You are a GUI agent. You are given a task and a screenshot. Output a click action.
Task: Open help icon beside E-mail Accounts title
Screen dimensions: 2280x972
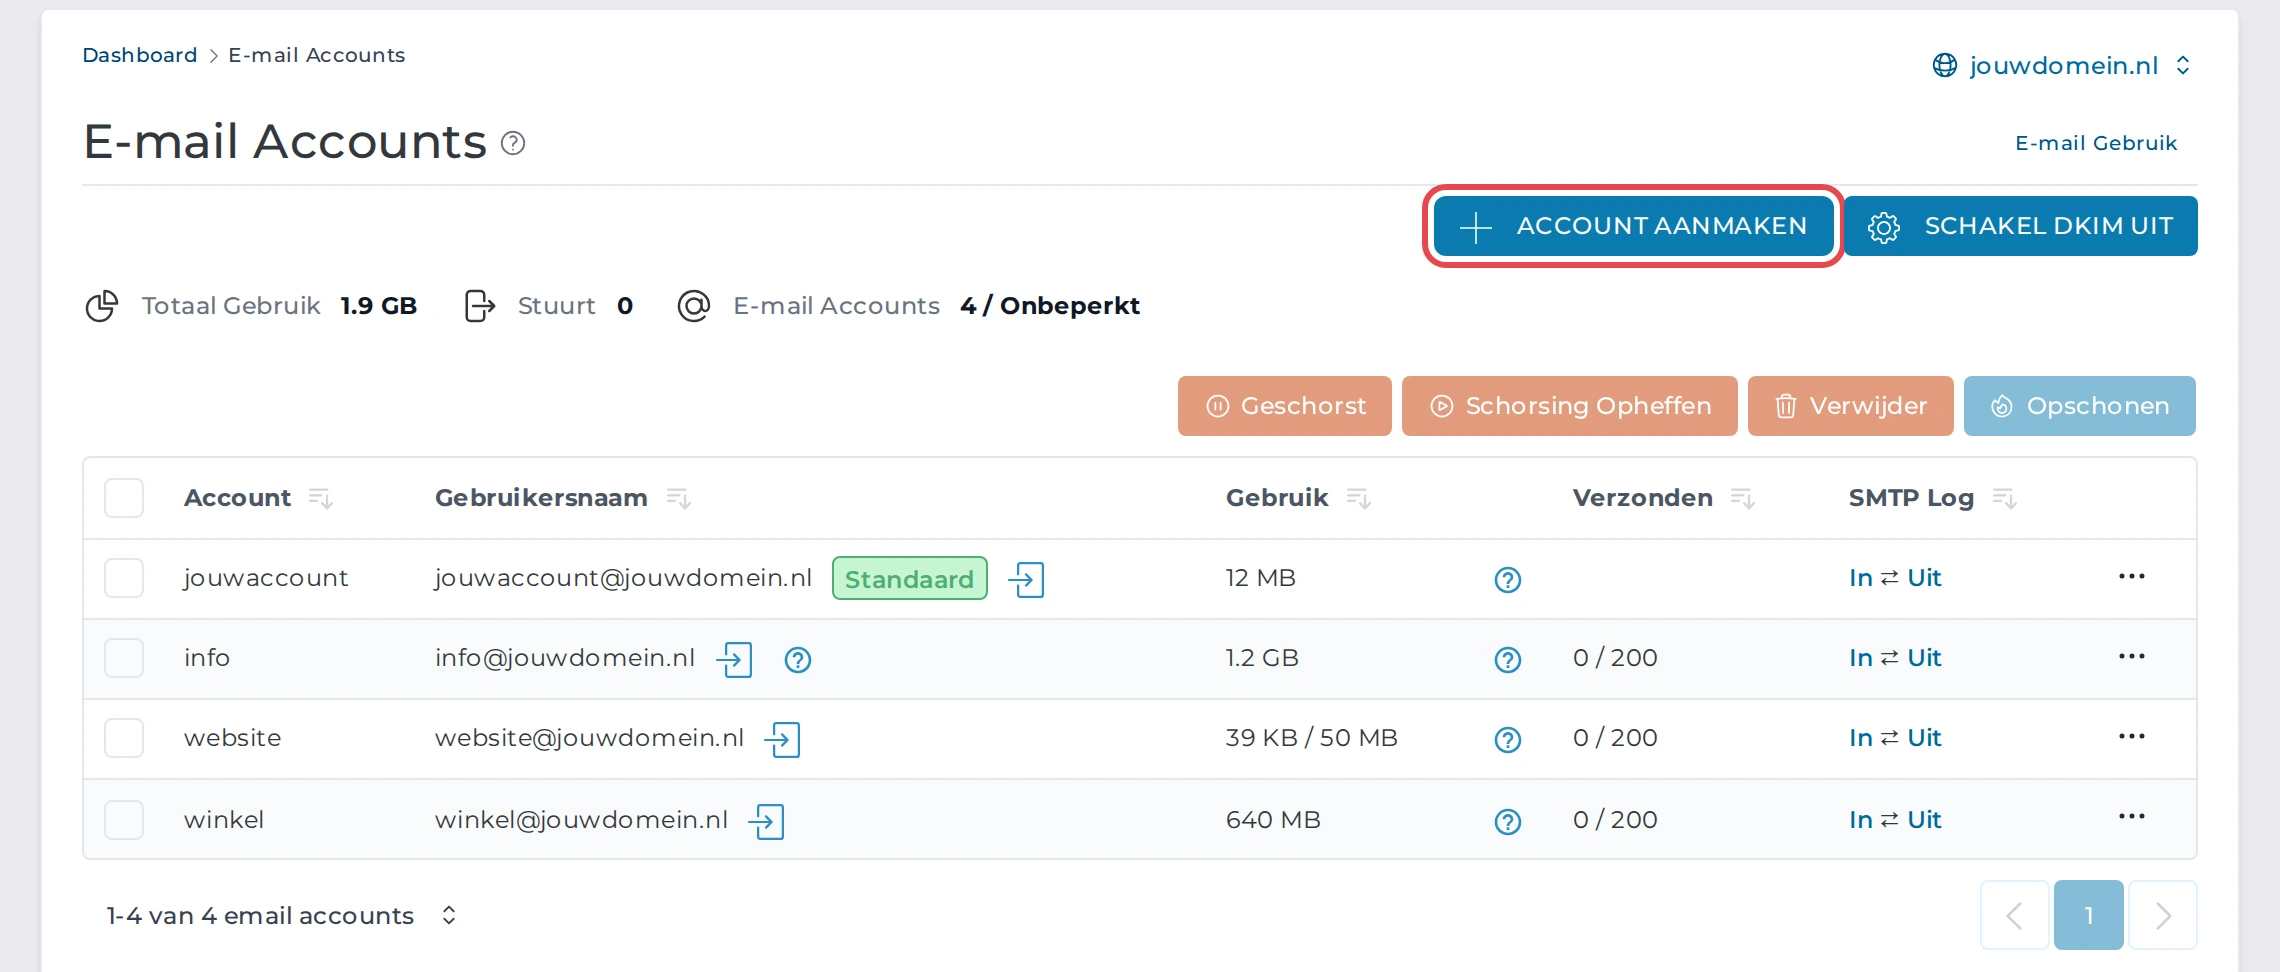[513, 143]
